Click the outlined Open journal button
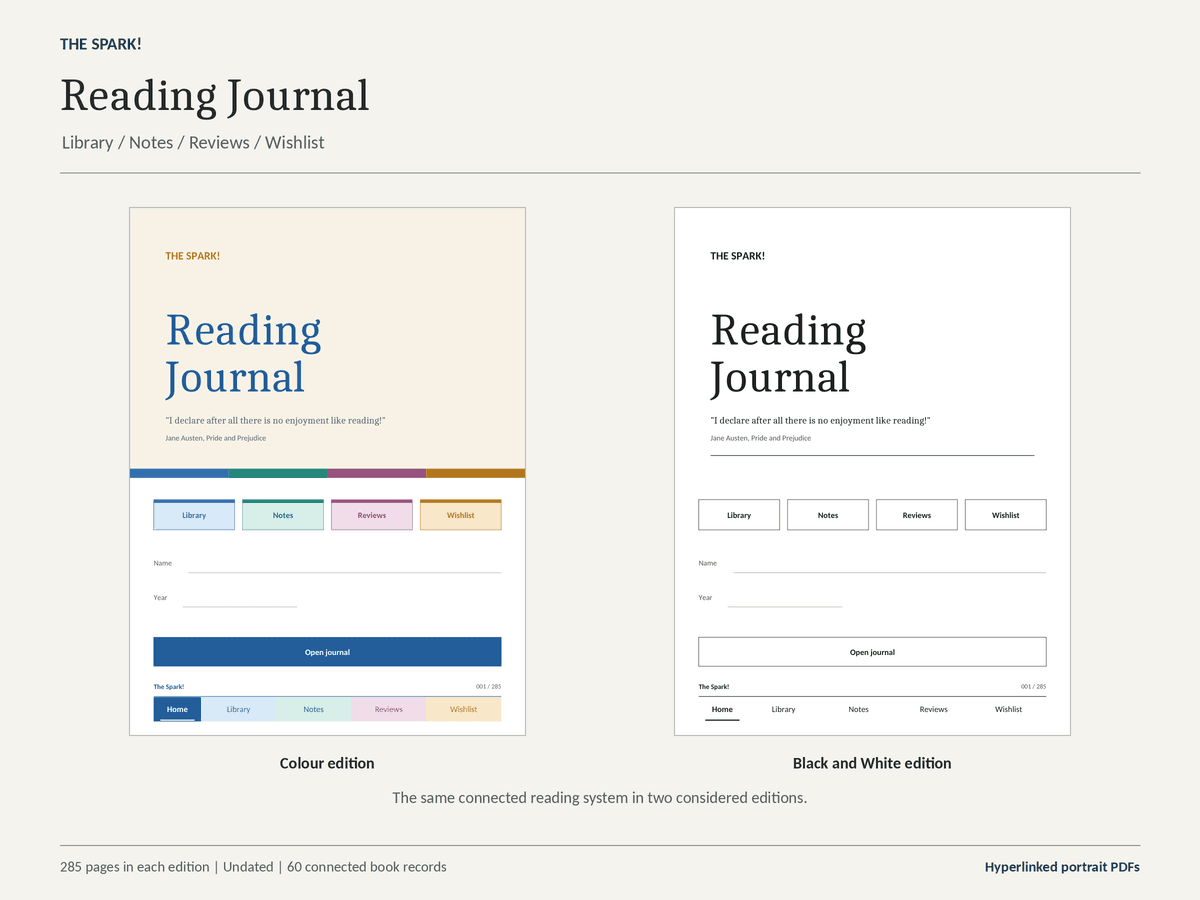 pyautogui.click(x=872, y=652)
